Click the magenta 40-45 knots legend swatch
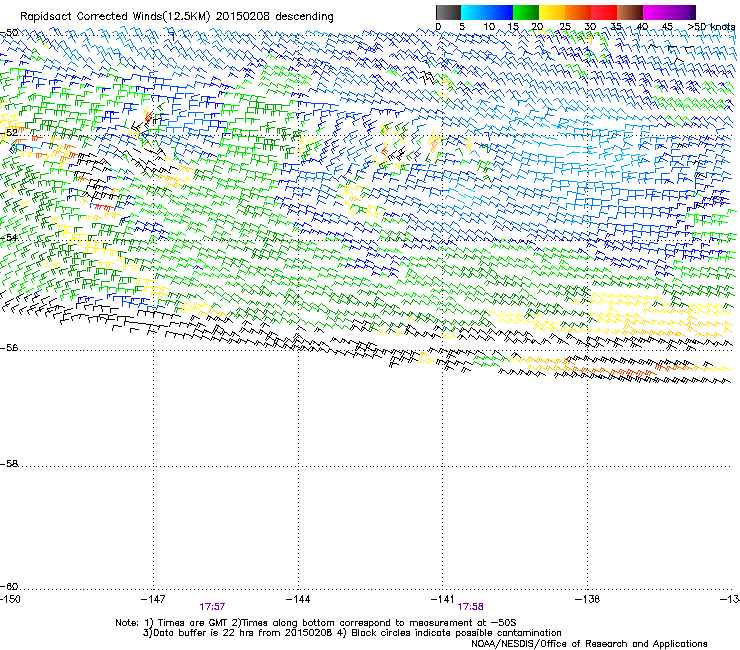This screenshot has height=650, width=740. 656,12
